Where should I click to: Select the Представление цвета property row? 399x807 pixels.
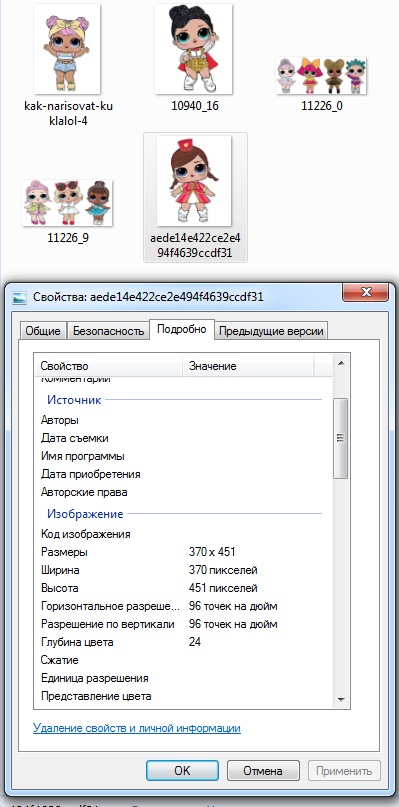(x=183, y=696)
